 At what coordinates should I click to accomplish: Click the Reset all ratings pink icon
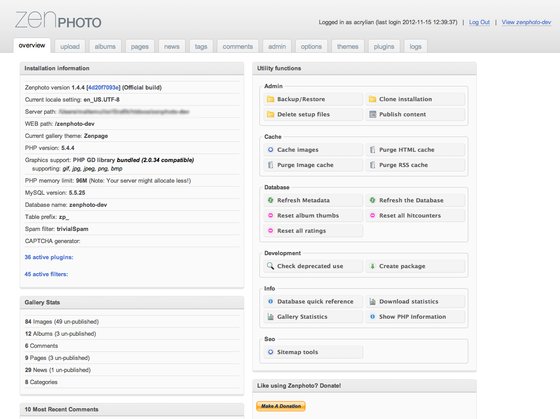(270, 231)
